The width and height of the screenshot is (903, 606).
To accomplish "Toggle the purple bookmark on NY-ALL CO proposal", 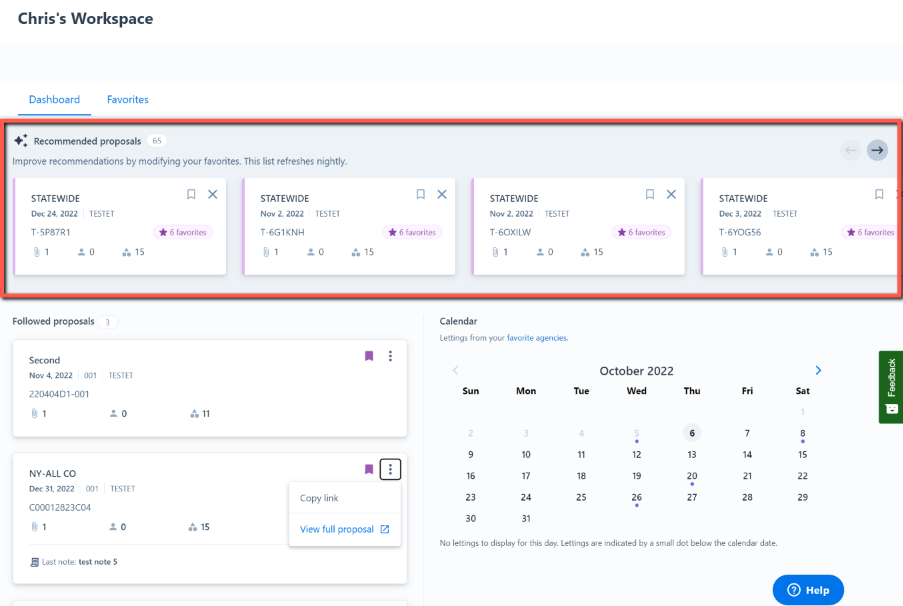I will 369,468.
